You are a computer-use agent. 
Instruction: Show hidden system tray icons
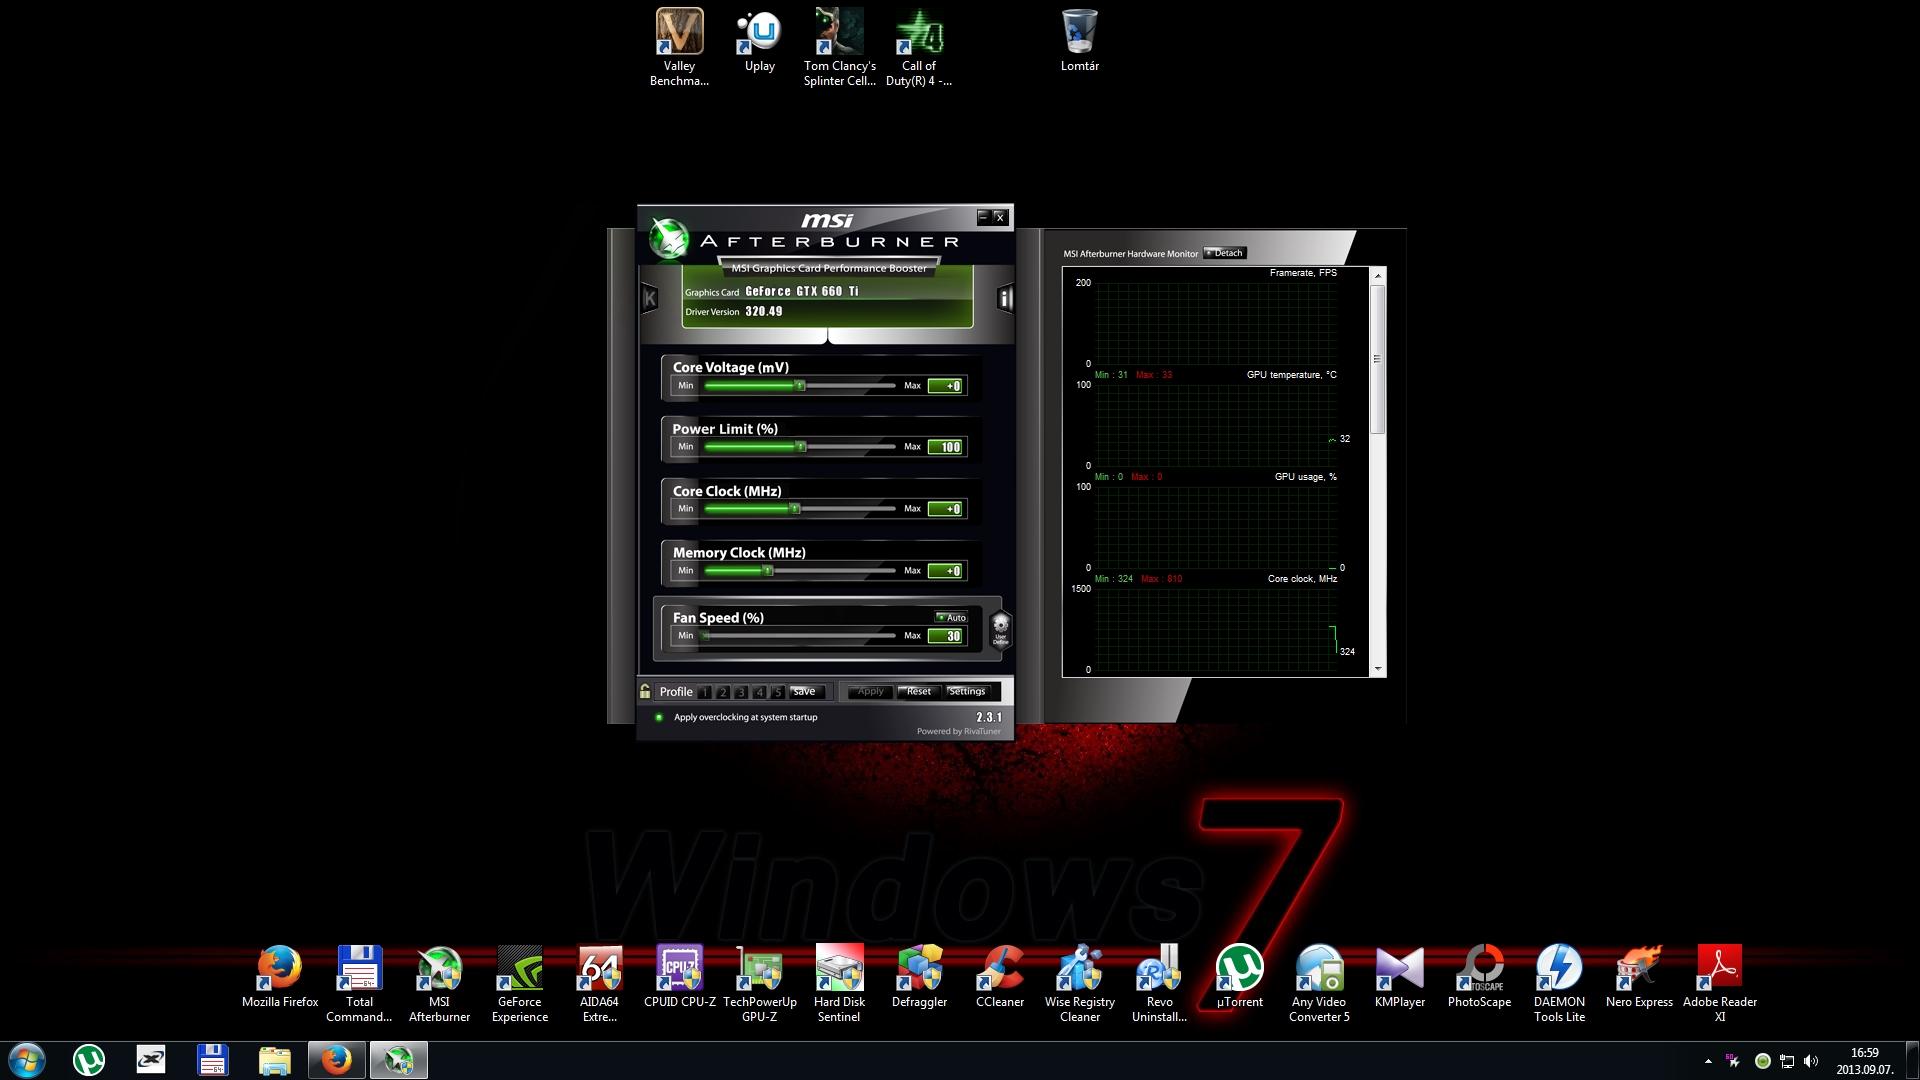click(x=1707, y=1061)
